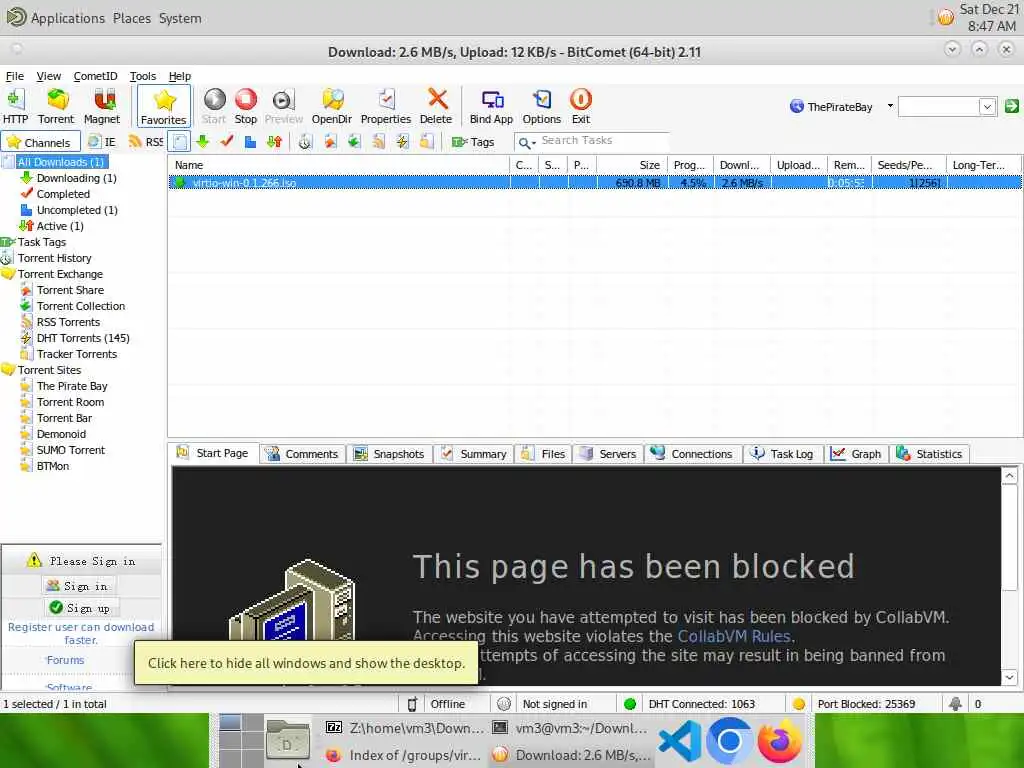Exit BitComet via the toolbar

[x=581, y=106]
